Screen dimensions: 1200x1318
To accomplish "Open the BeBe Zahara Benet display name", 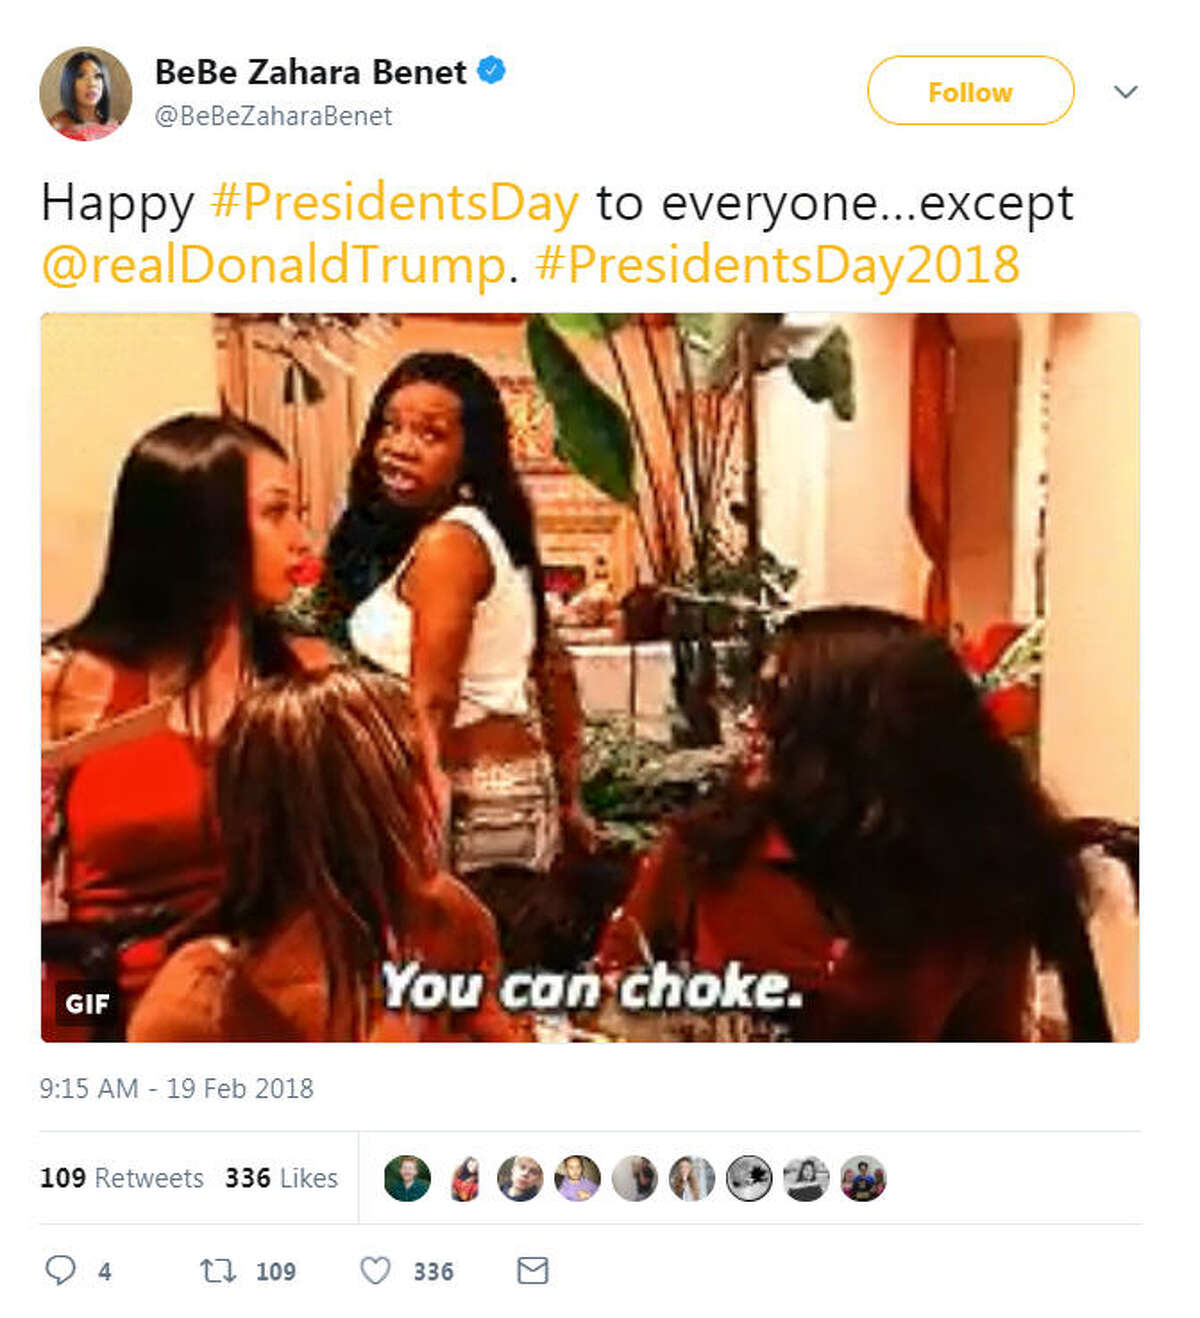I will [311, 72].
